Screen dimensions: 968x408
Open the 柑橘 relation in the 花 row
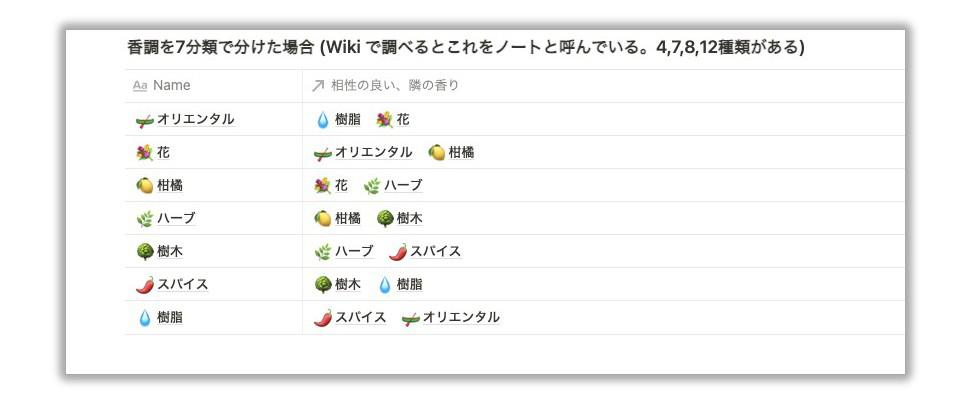pos(461,152)
